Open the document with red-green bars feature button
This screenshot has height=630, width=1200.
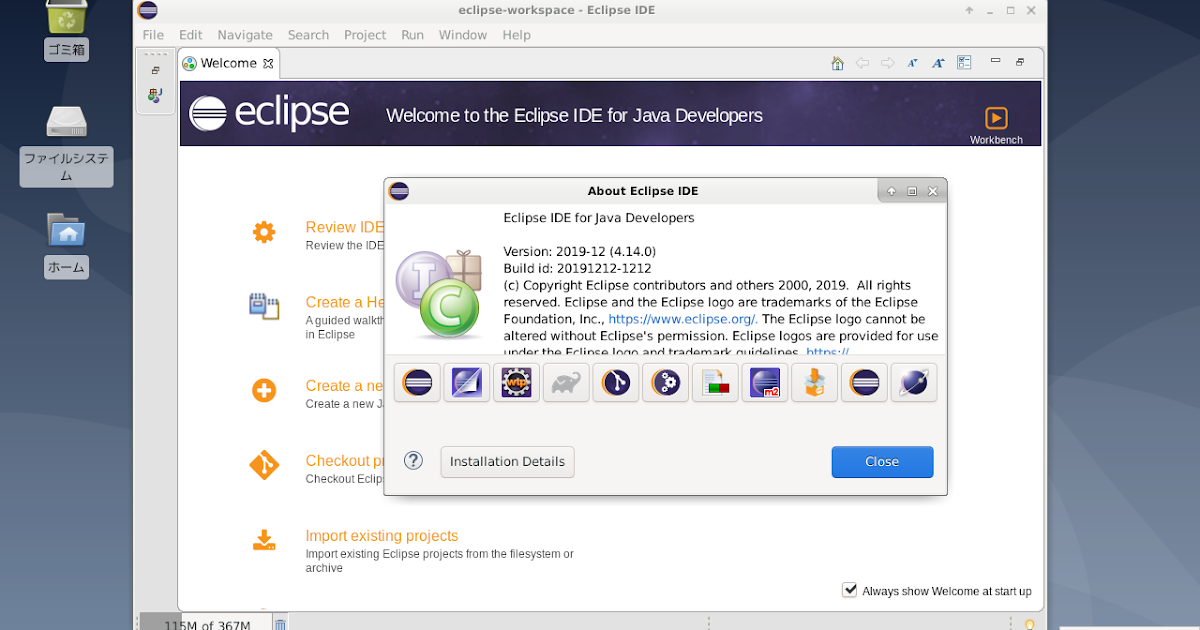[715, 382]
